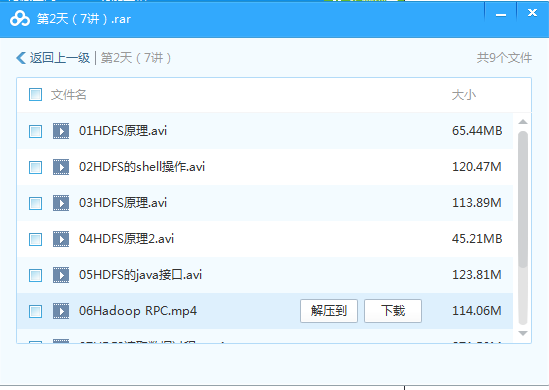Click the 113.89M size value
Screen dimensions: 549x390
(x=477, y=203)
